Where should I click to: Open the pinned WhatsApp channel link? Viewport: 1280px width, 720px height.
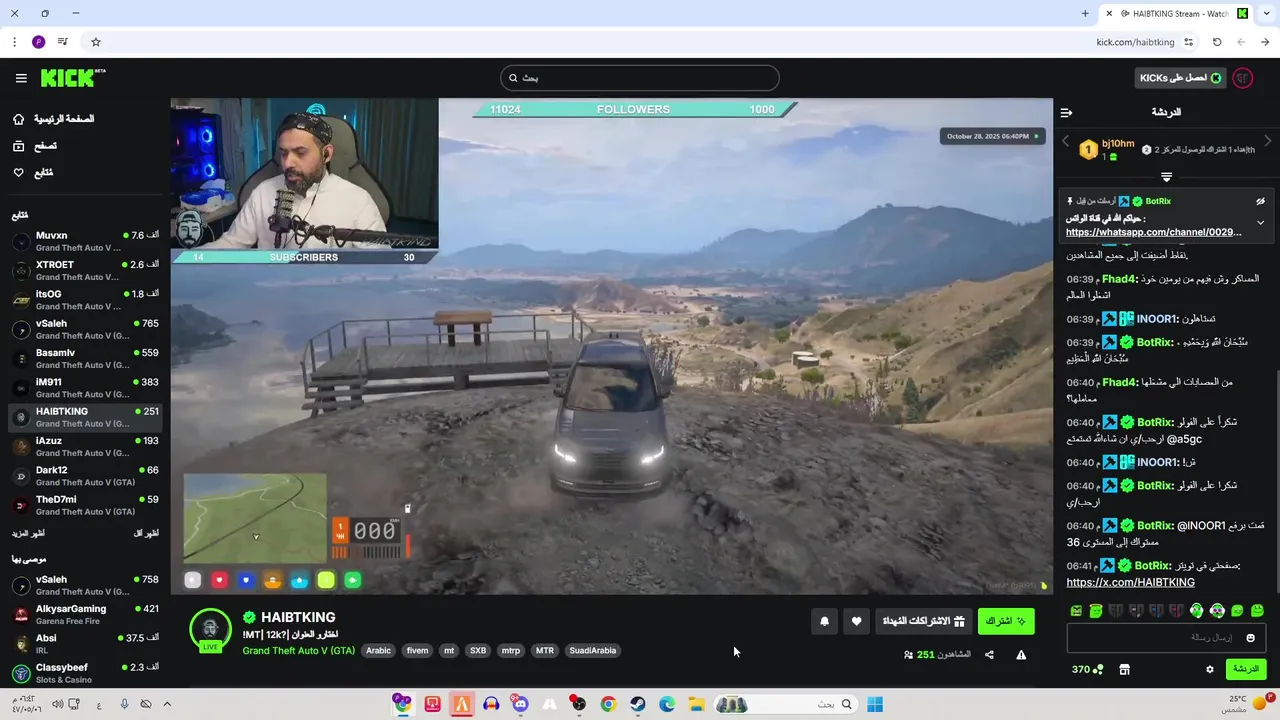coord(1154,232)
